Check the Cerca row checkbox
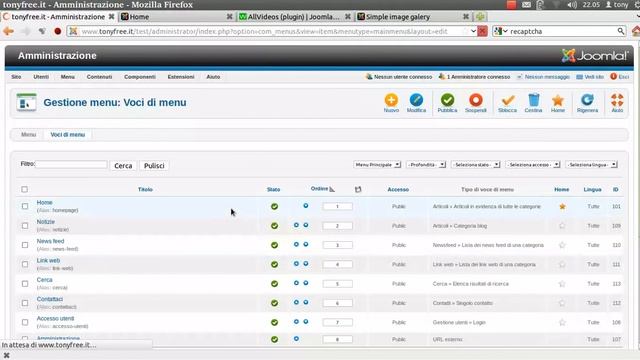640x360 pixels. (25, 284)
